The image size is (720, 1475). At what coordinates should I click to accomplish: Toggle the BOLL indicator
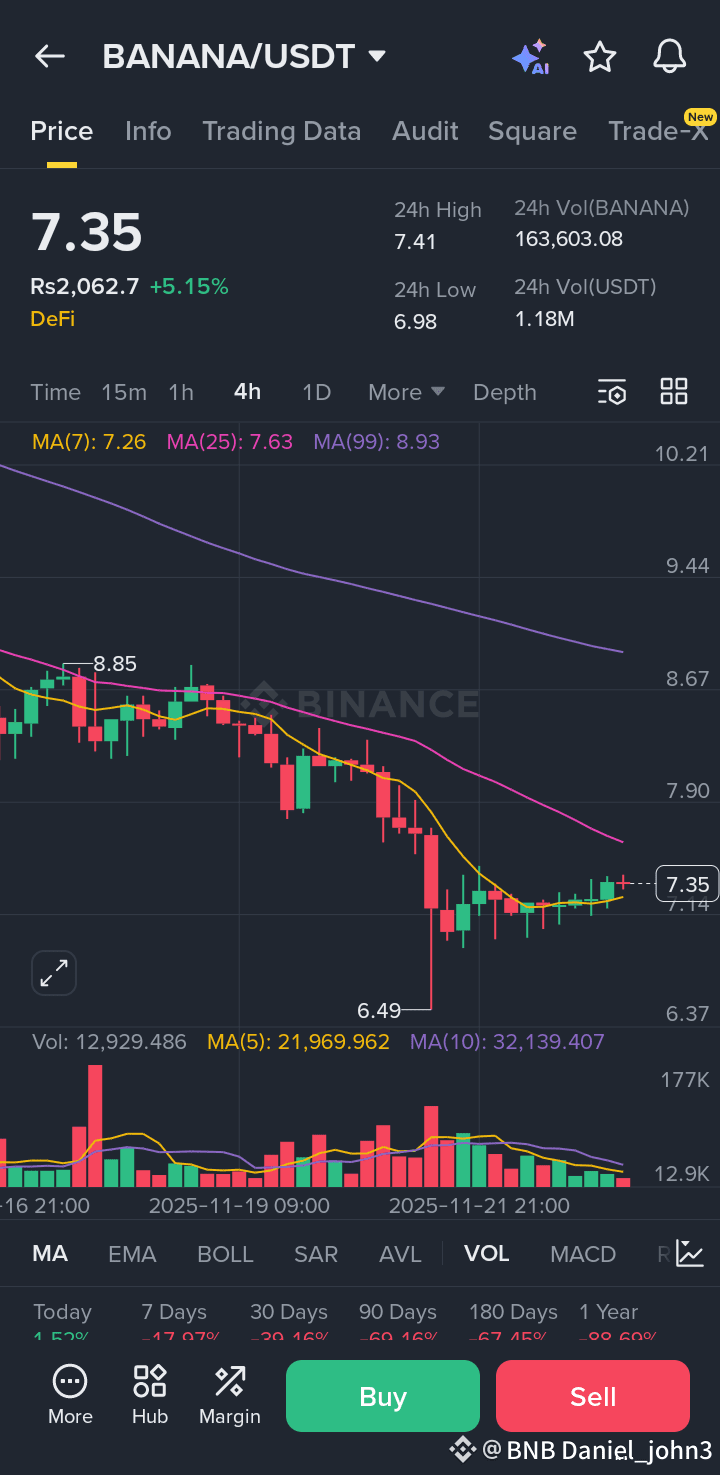pyautogui.click(x=225, y=1254)
